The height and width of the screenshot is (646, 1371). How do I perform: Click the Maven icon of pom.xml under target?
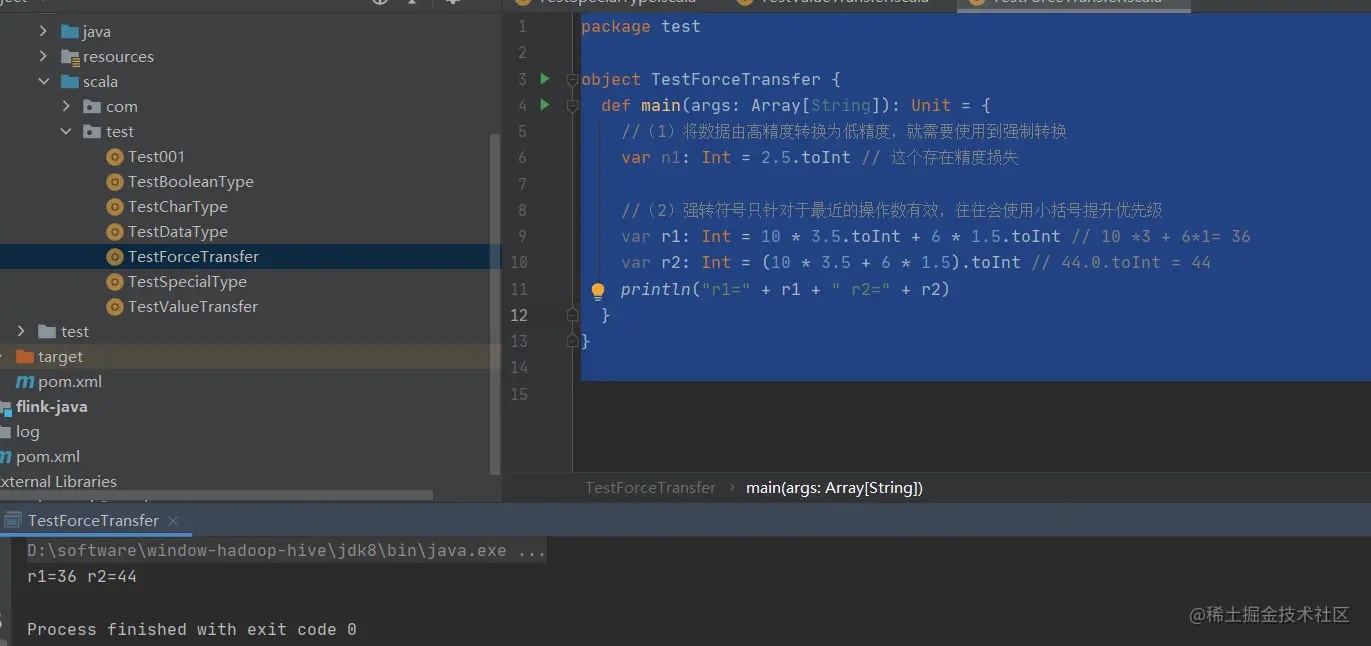click(25, 382)
